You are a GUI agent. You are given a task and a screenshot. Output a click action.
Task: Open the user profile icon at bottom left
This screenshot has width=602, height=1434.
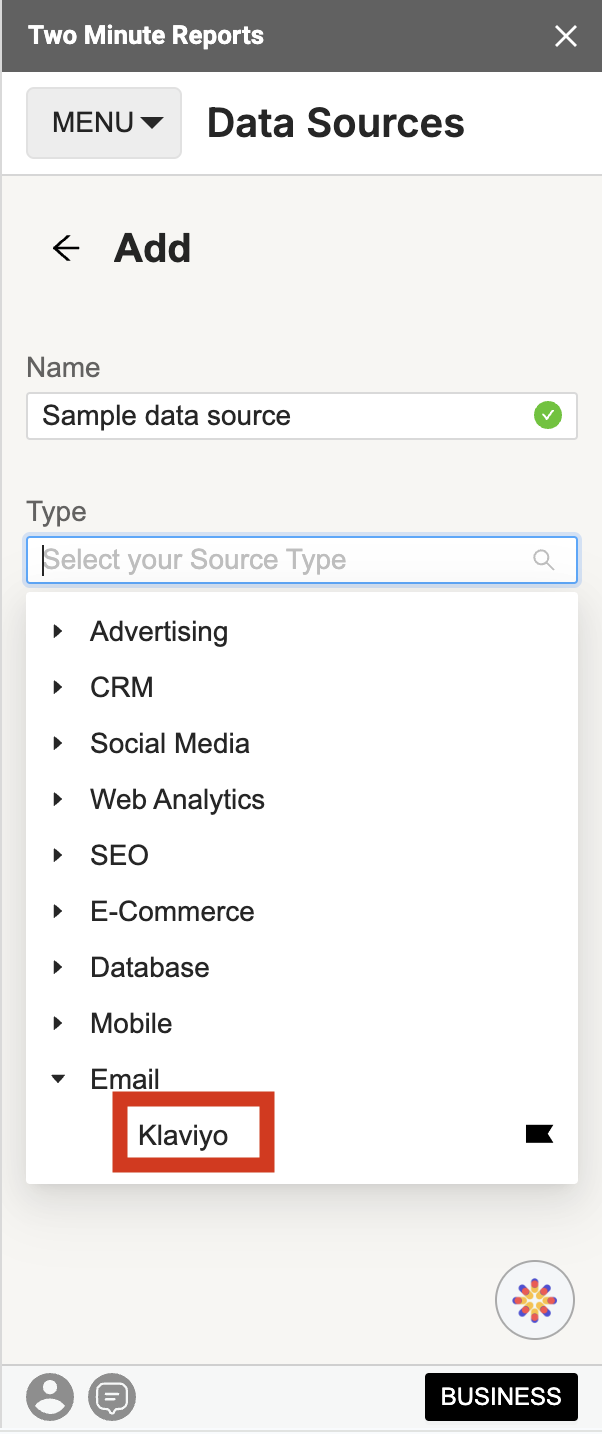pos(50,1397)
